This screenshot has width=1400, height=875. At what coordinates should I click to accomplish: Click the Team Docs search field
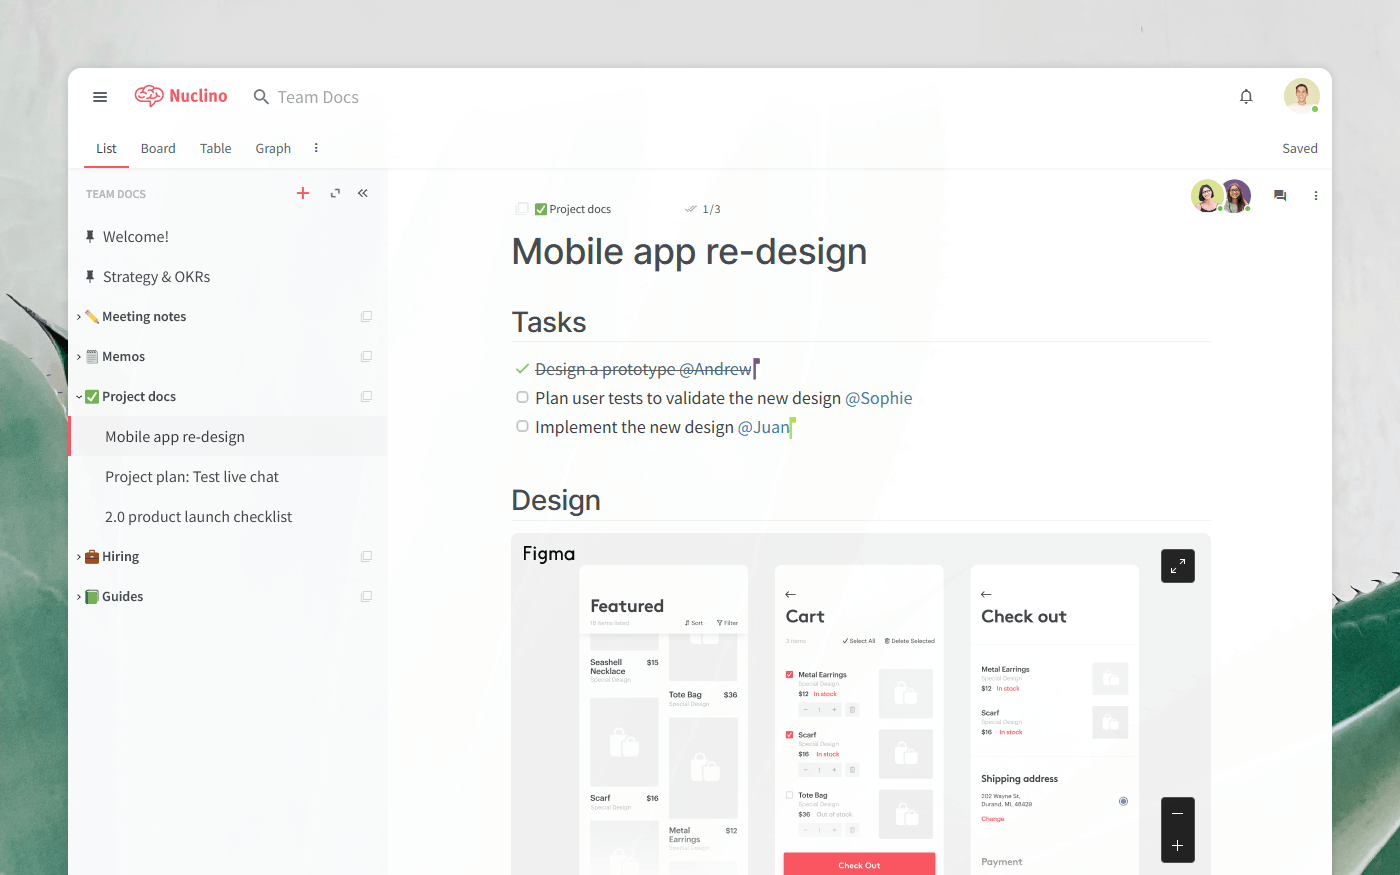click(x=318, y=97)
